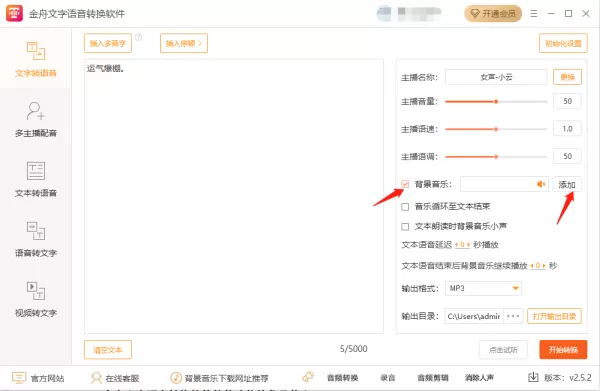The image size is (600, 391).
Task: Increase 背景音乐继续播放 seconds with right arrow
Action: click(544, 266)
